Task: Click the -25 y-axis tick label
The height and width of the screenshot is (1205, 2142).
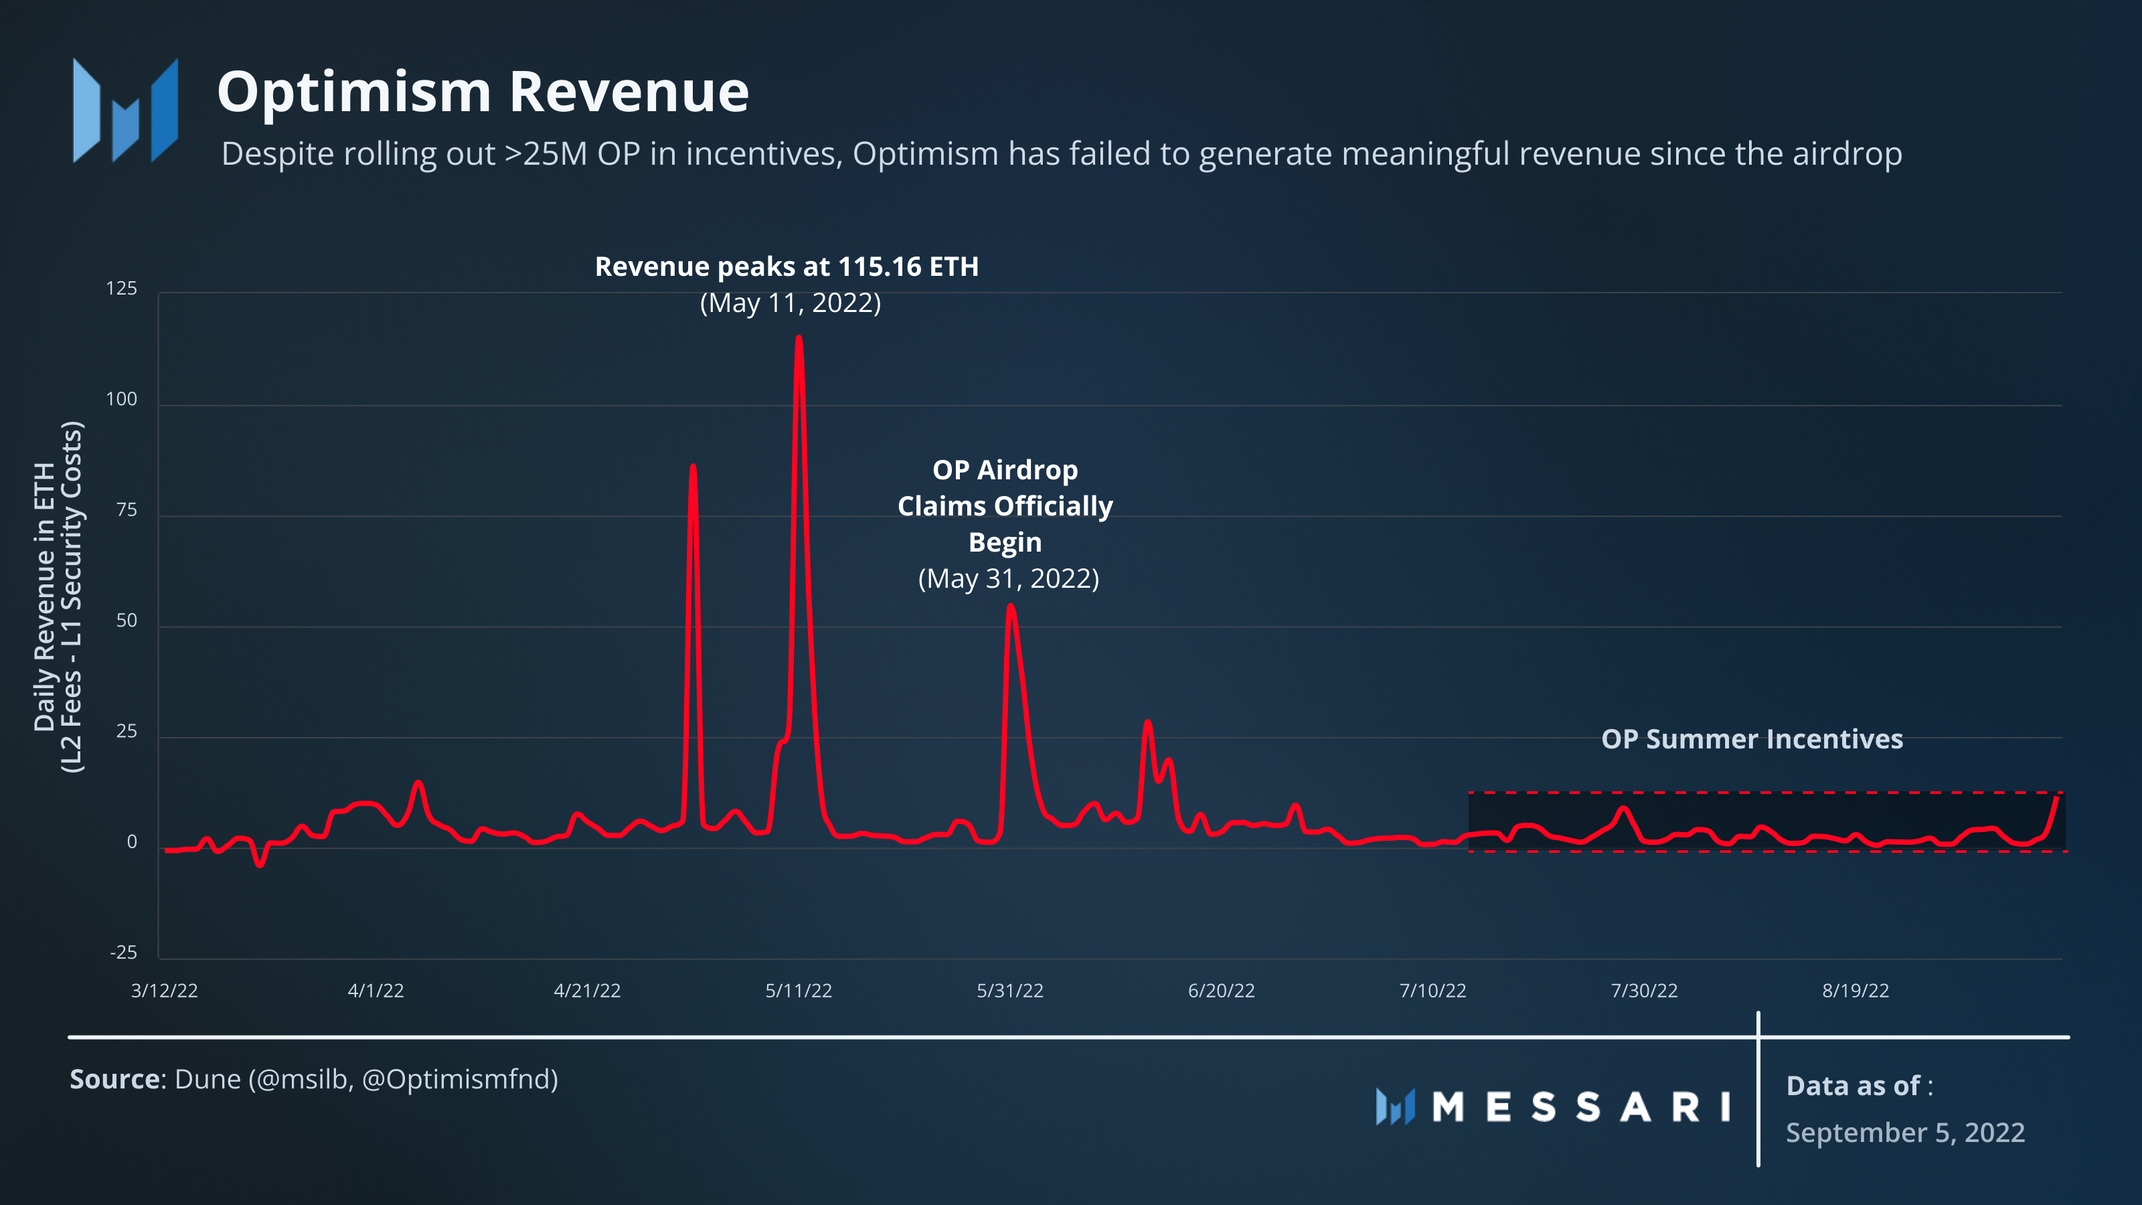Action: [x=123, y=953]
